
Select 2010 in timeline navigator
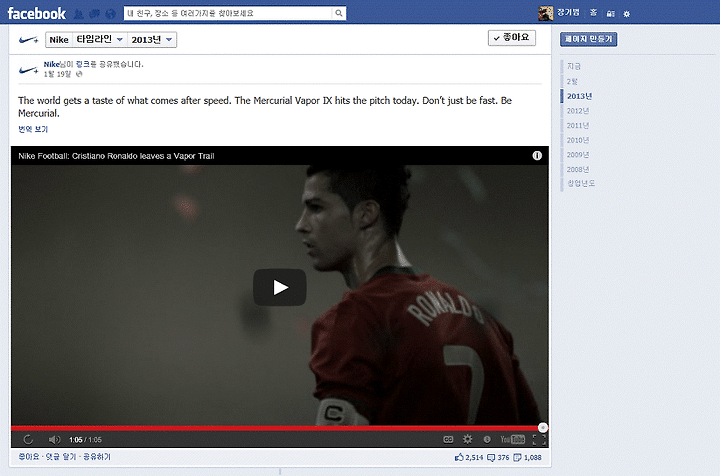[x=578, y=140]
